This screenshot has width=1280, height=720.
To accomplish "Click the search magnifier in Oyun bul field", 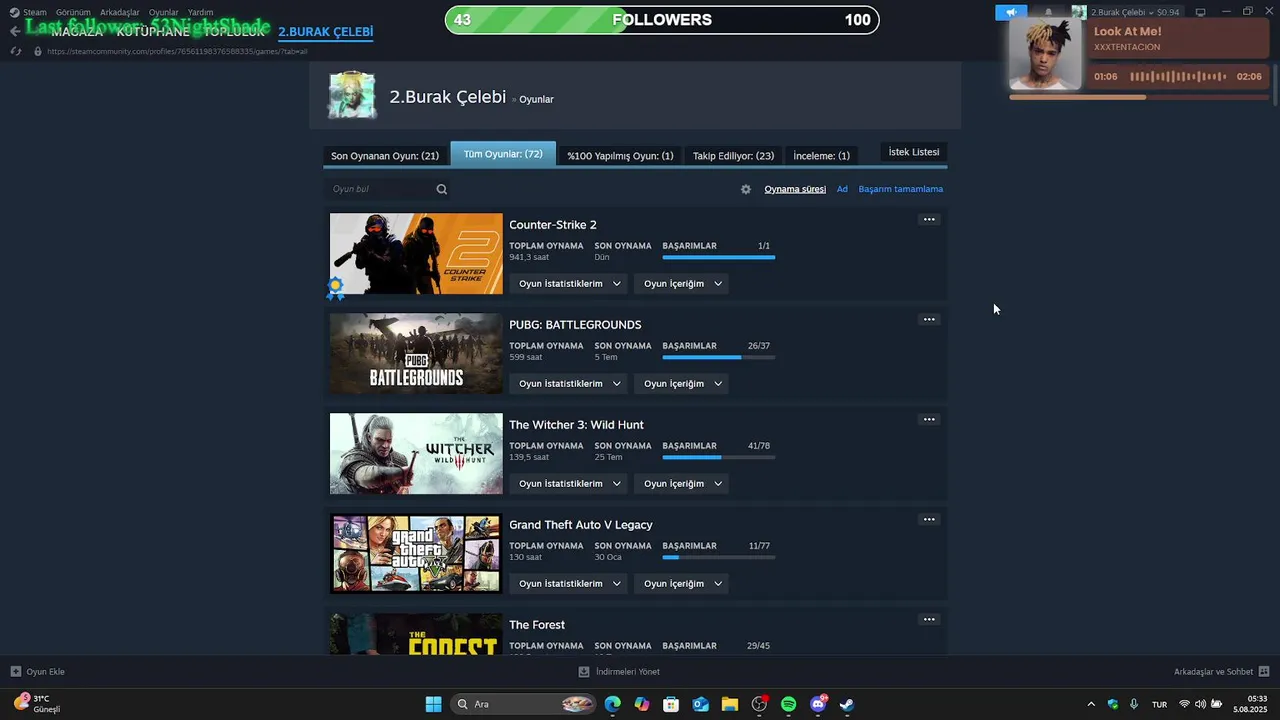I will coord(442,189).
